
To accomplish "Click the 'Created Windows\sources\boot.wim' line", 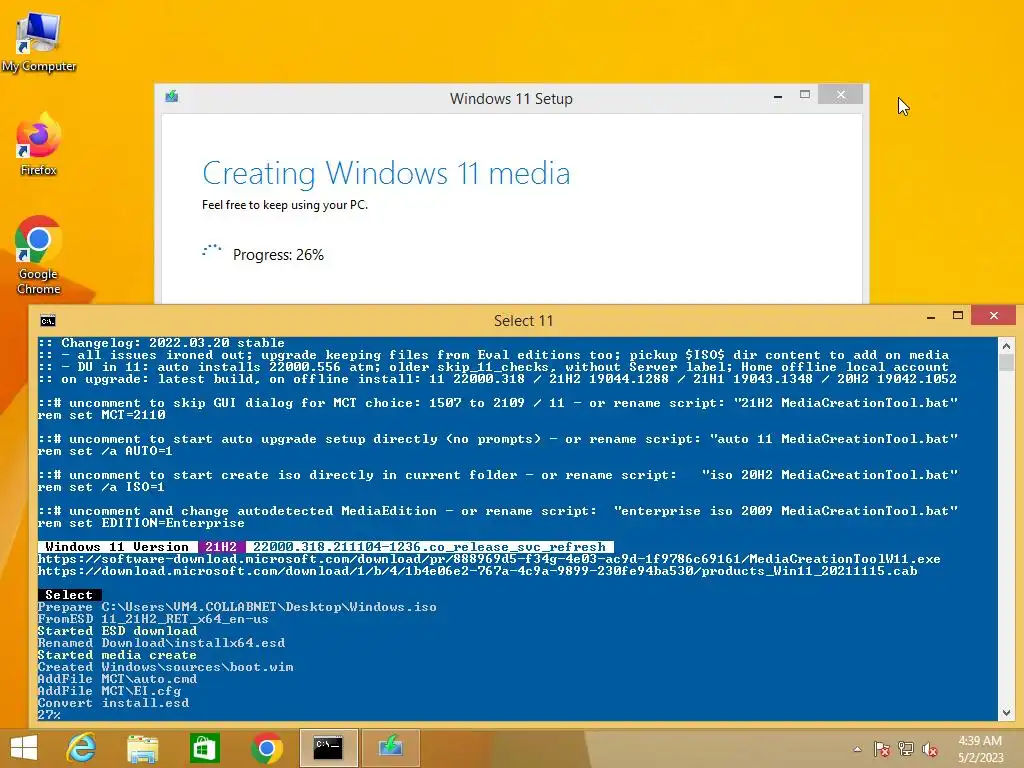I will point(165,667).
